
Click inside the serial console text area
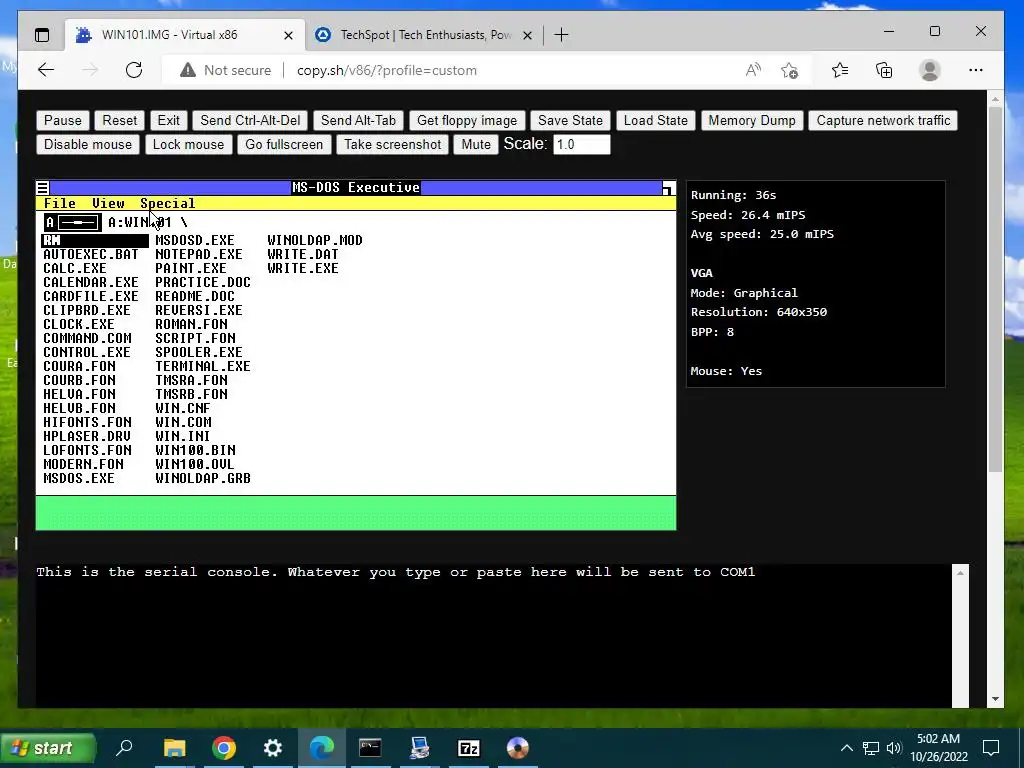[493, 635]
